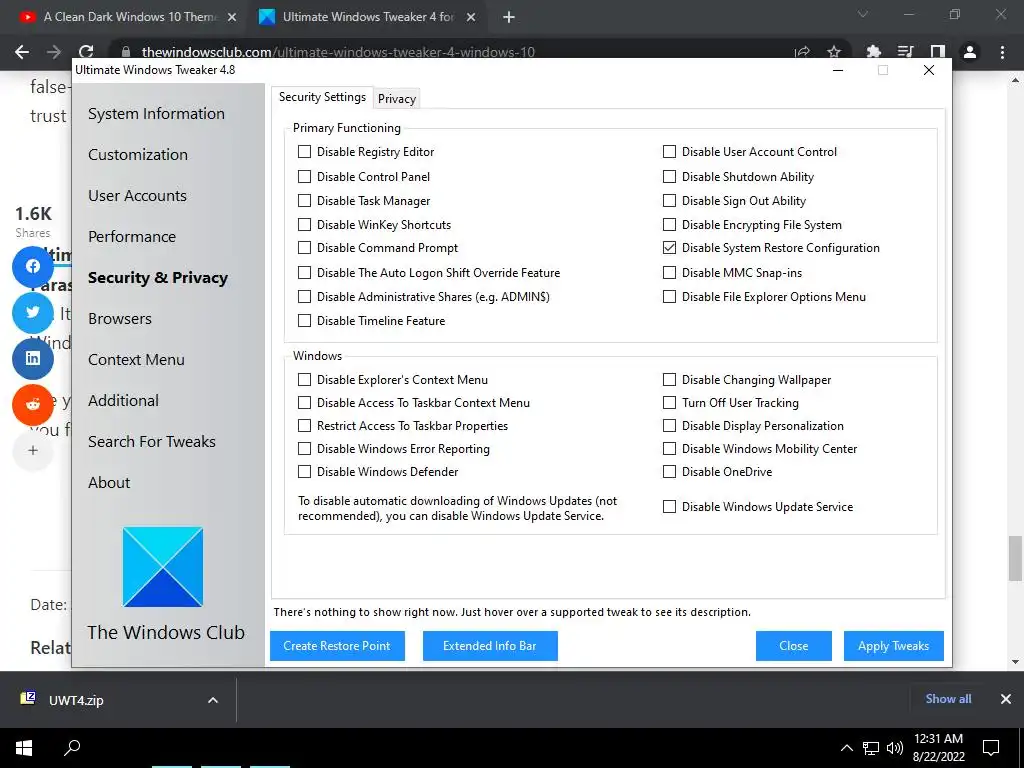Enable Disable Registry Editor checkbox
1024x768 pixels.
(304, 152)
